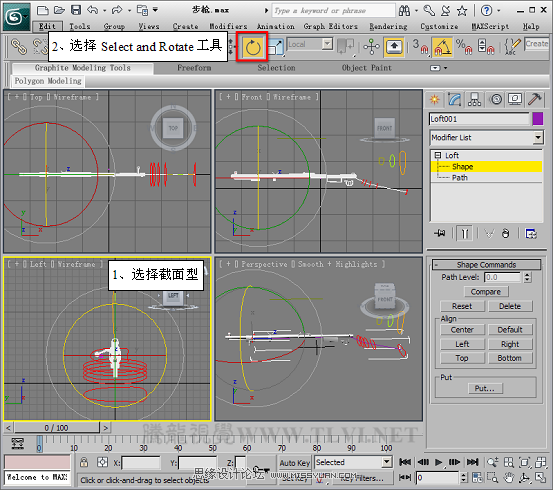Click the Center align button
This screenshot has width=553, height=490.
(462, 329)
